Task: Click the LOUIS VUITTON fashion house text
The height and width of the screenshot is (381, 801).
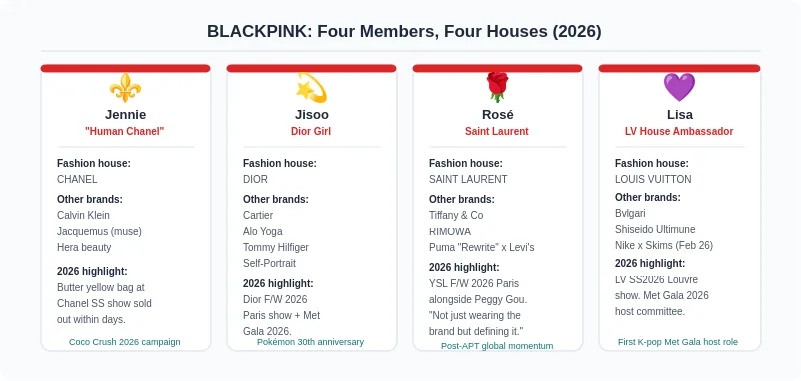Action: [x=653, y=179]
